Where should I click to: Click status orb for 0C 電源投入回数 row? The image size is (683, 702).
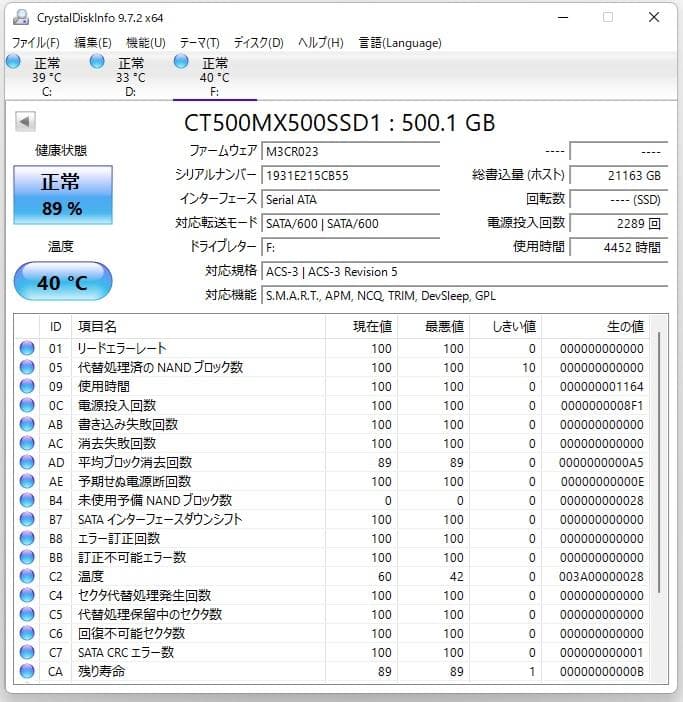pyautogui.click(x=27, y=405)
